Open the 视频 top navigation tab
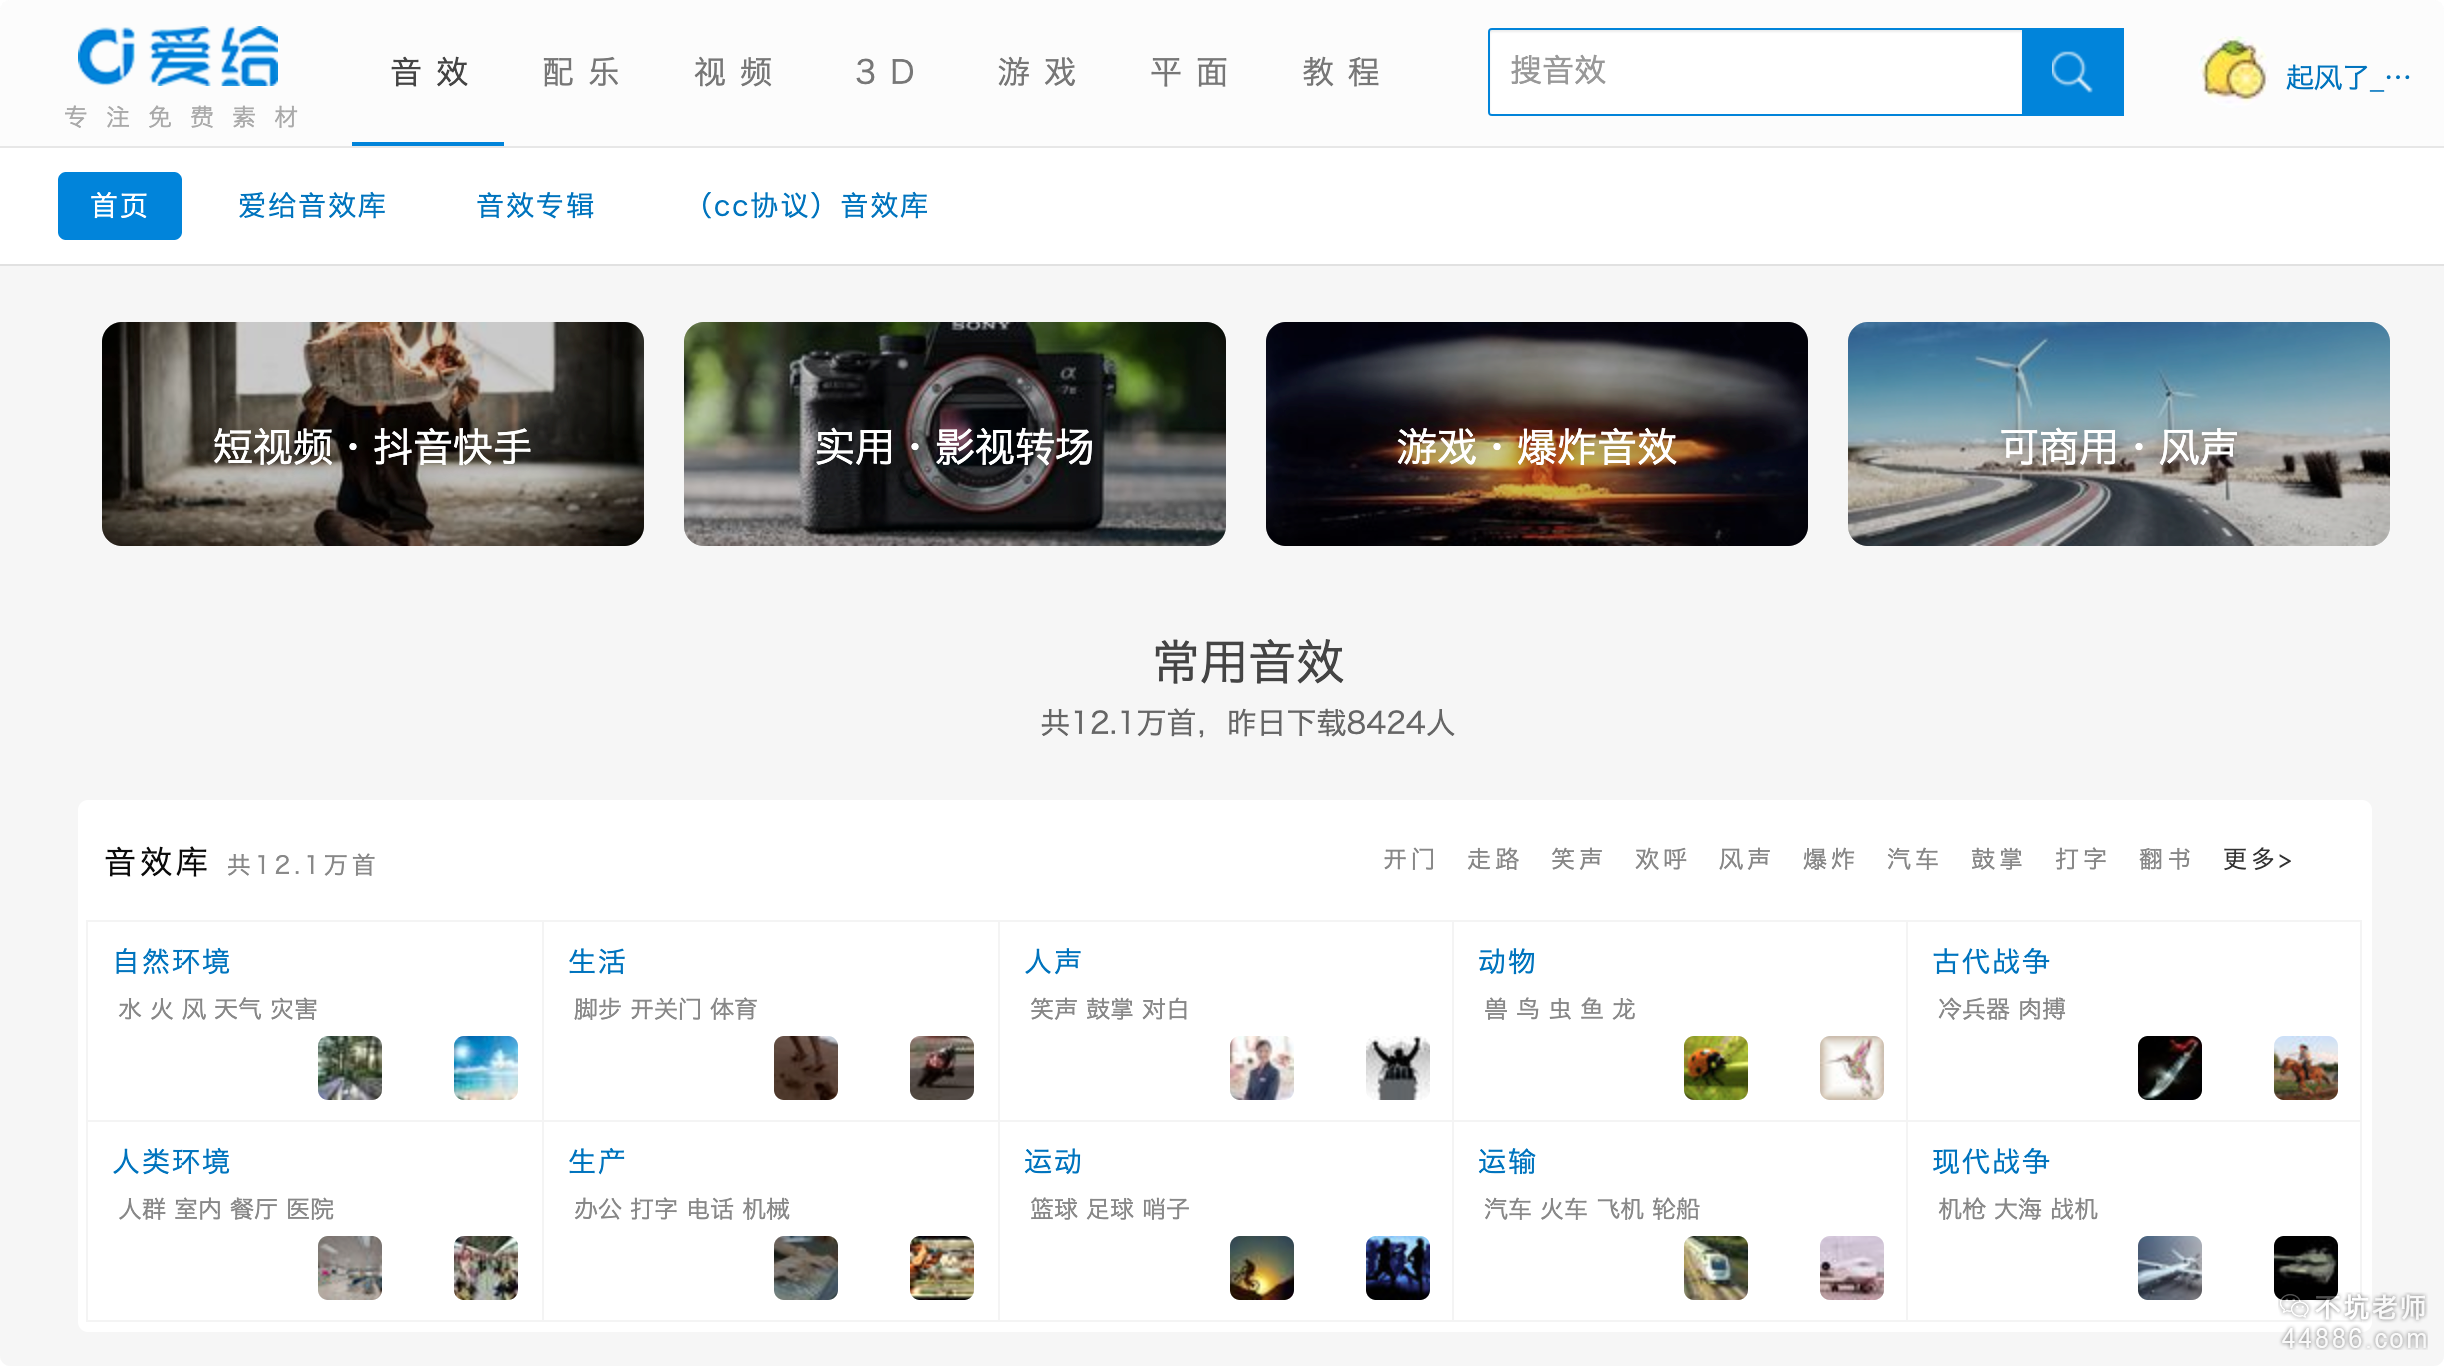This screenshot has height=1366, width=2444. (733, 72)
